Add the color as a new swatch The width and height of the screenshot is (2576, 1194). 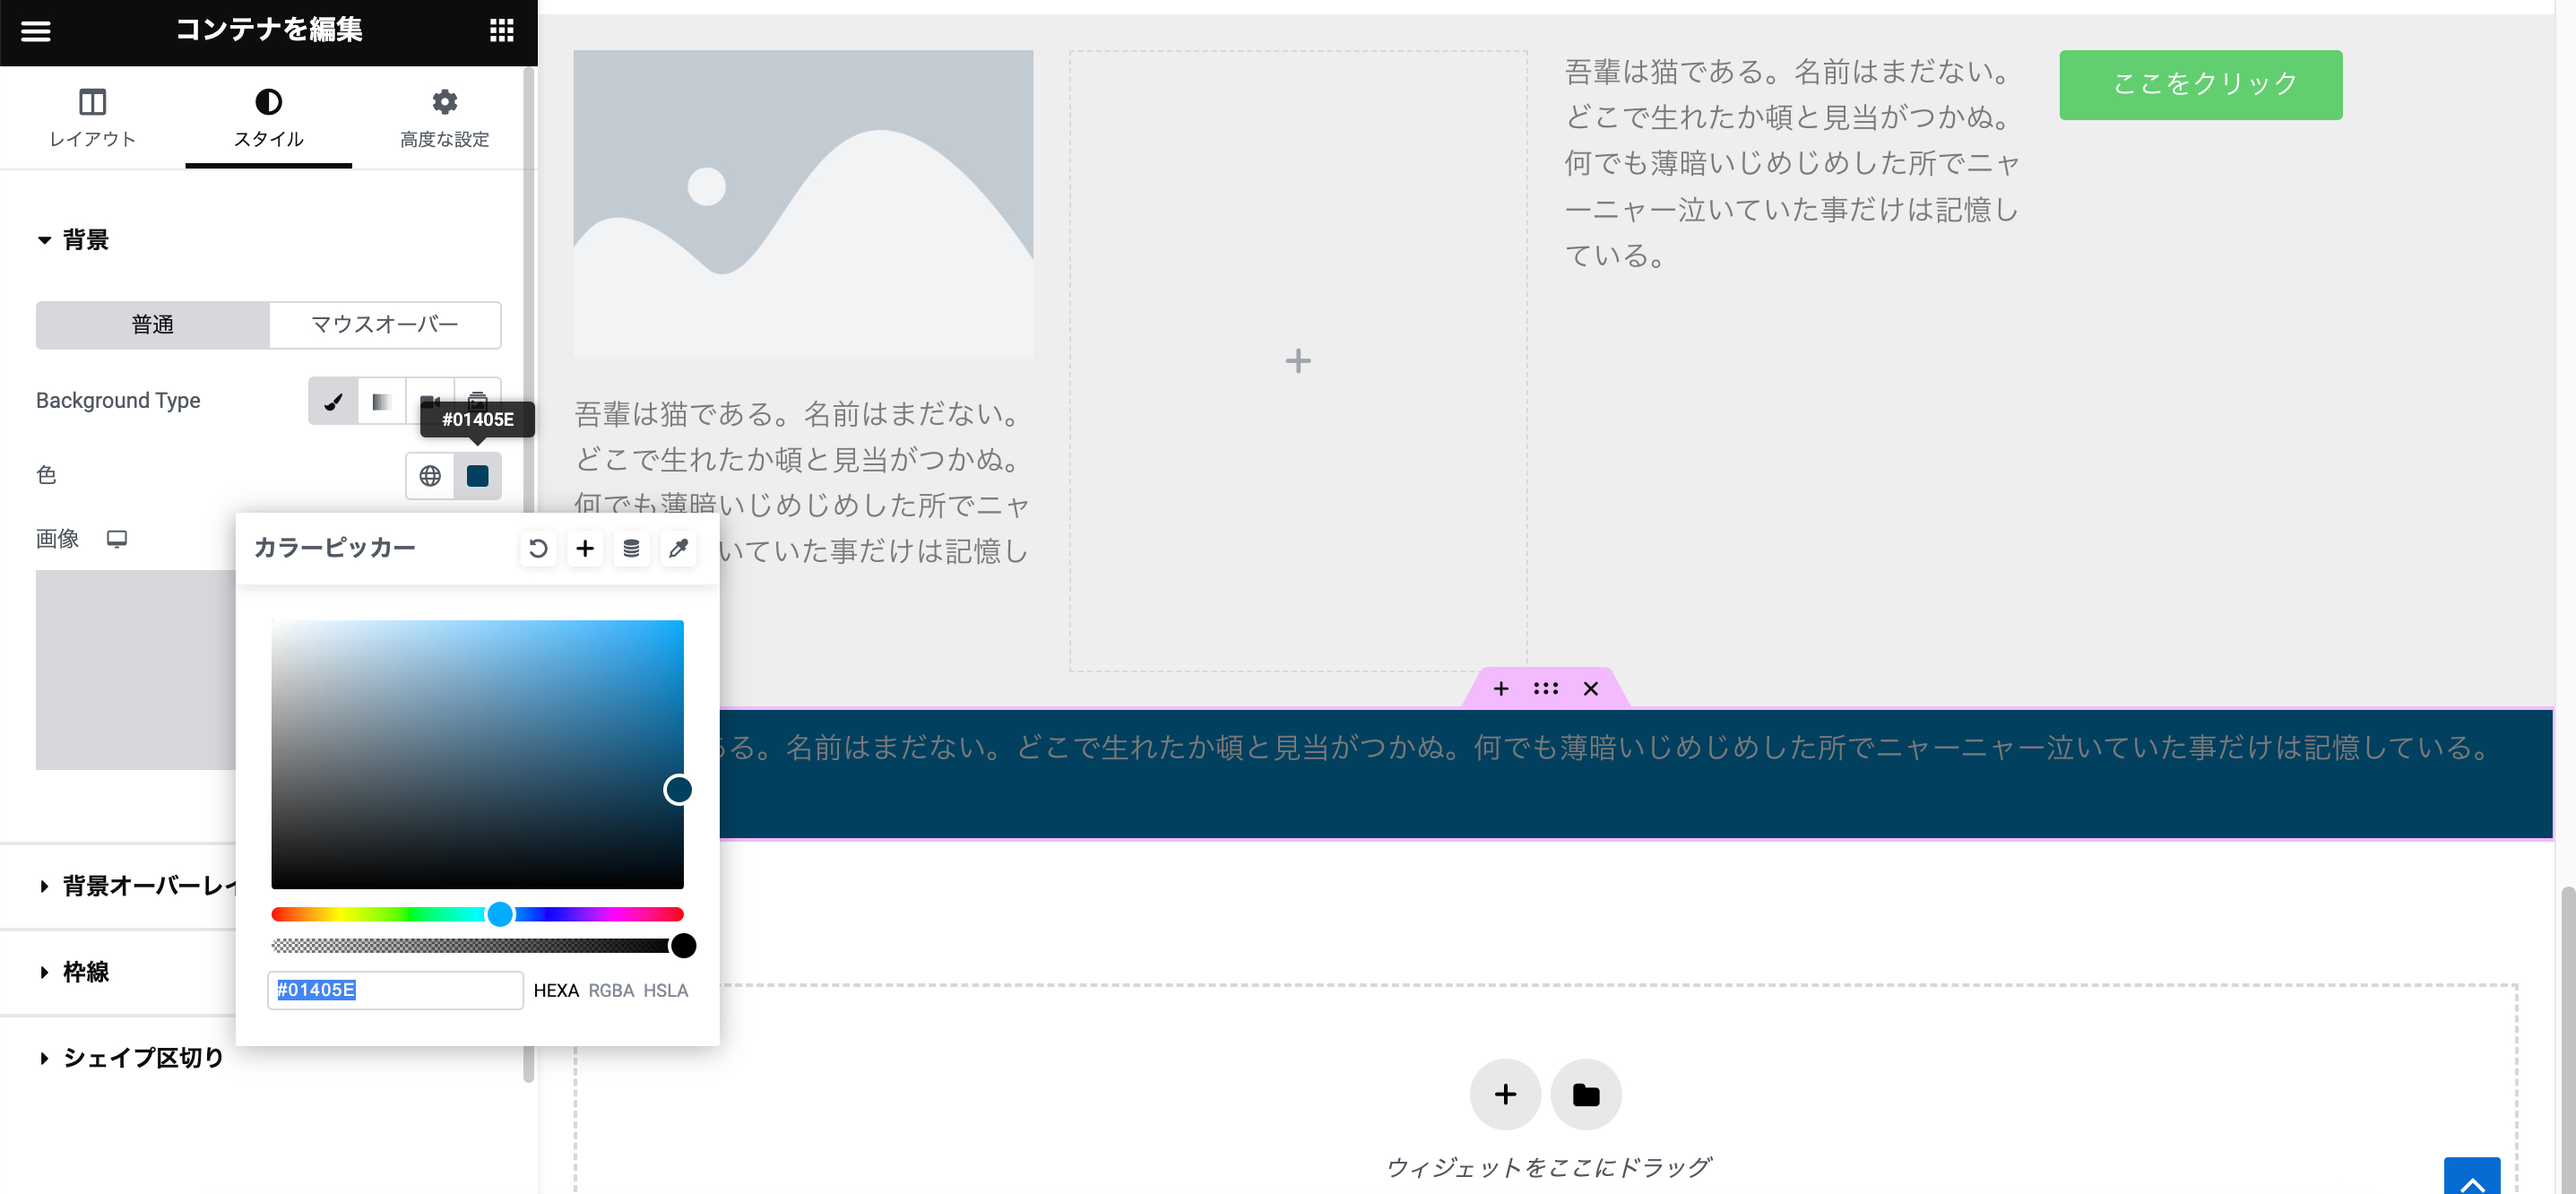pyautogui.click(x=585, y=548)
